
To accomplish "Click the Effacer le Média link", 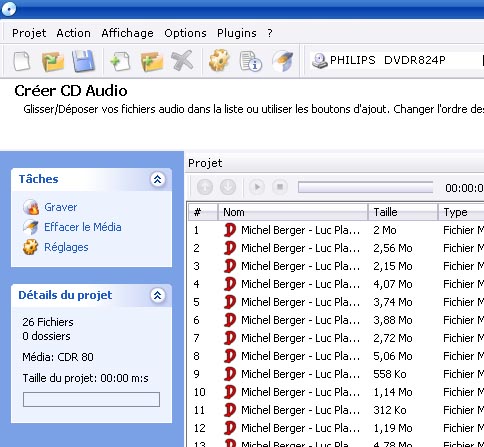I will 83,227.
